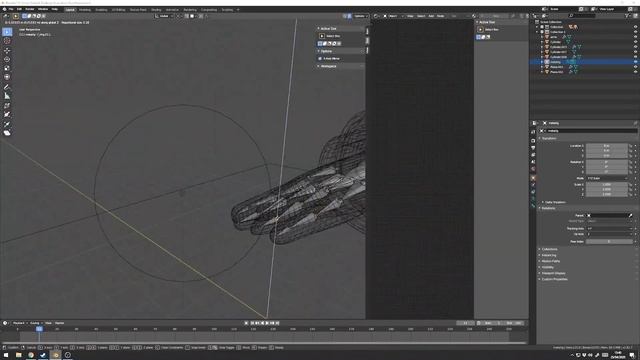The image size is (640, 360).
Task: Collapse the Workspace section in the sidebar
Action: [327, 66]
